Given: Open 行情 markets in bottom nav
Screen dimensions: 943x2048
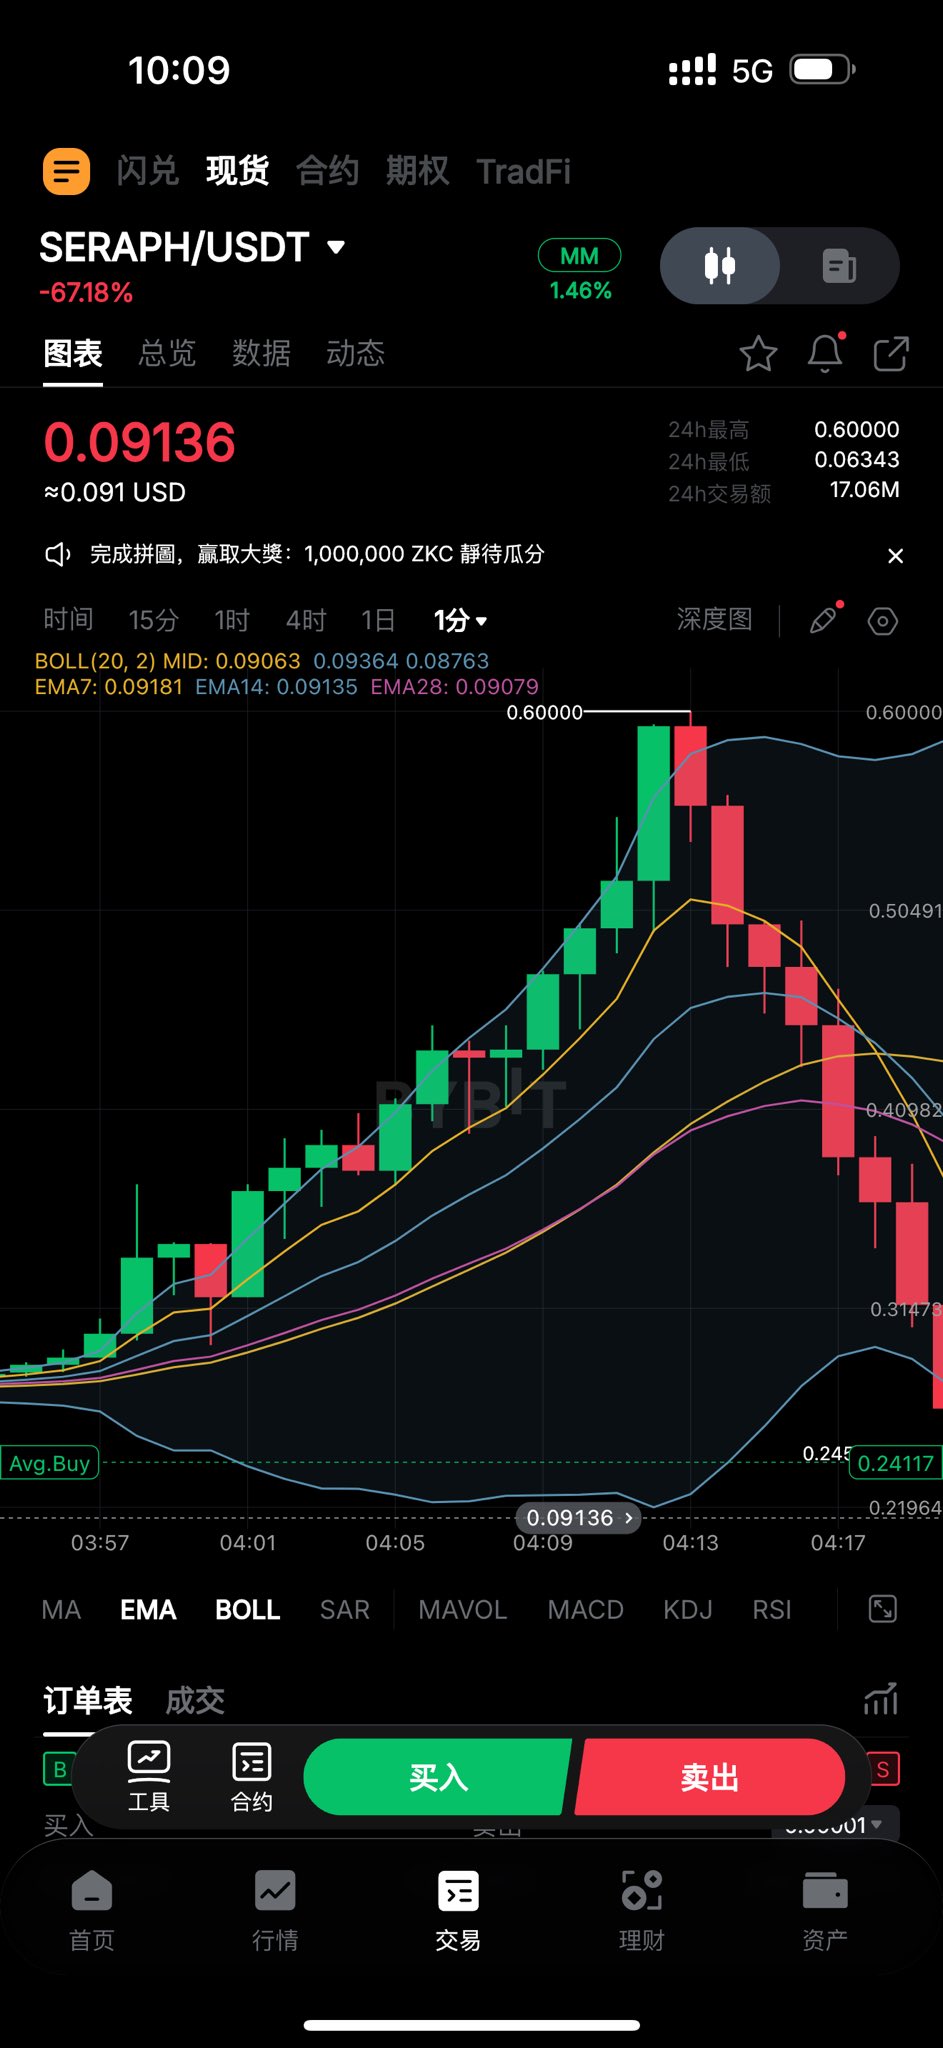Looking at the screenshot, I should tap(275, 1910).
